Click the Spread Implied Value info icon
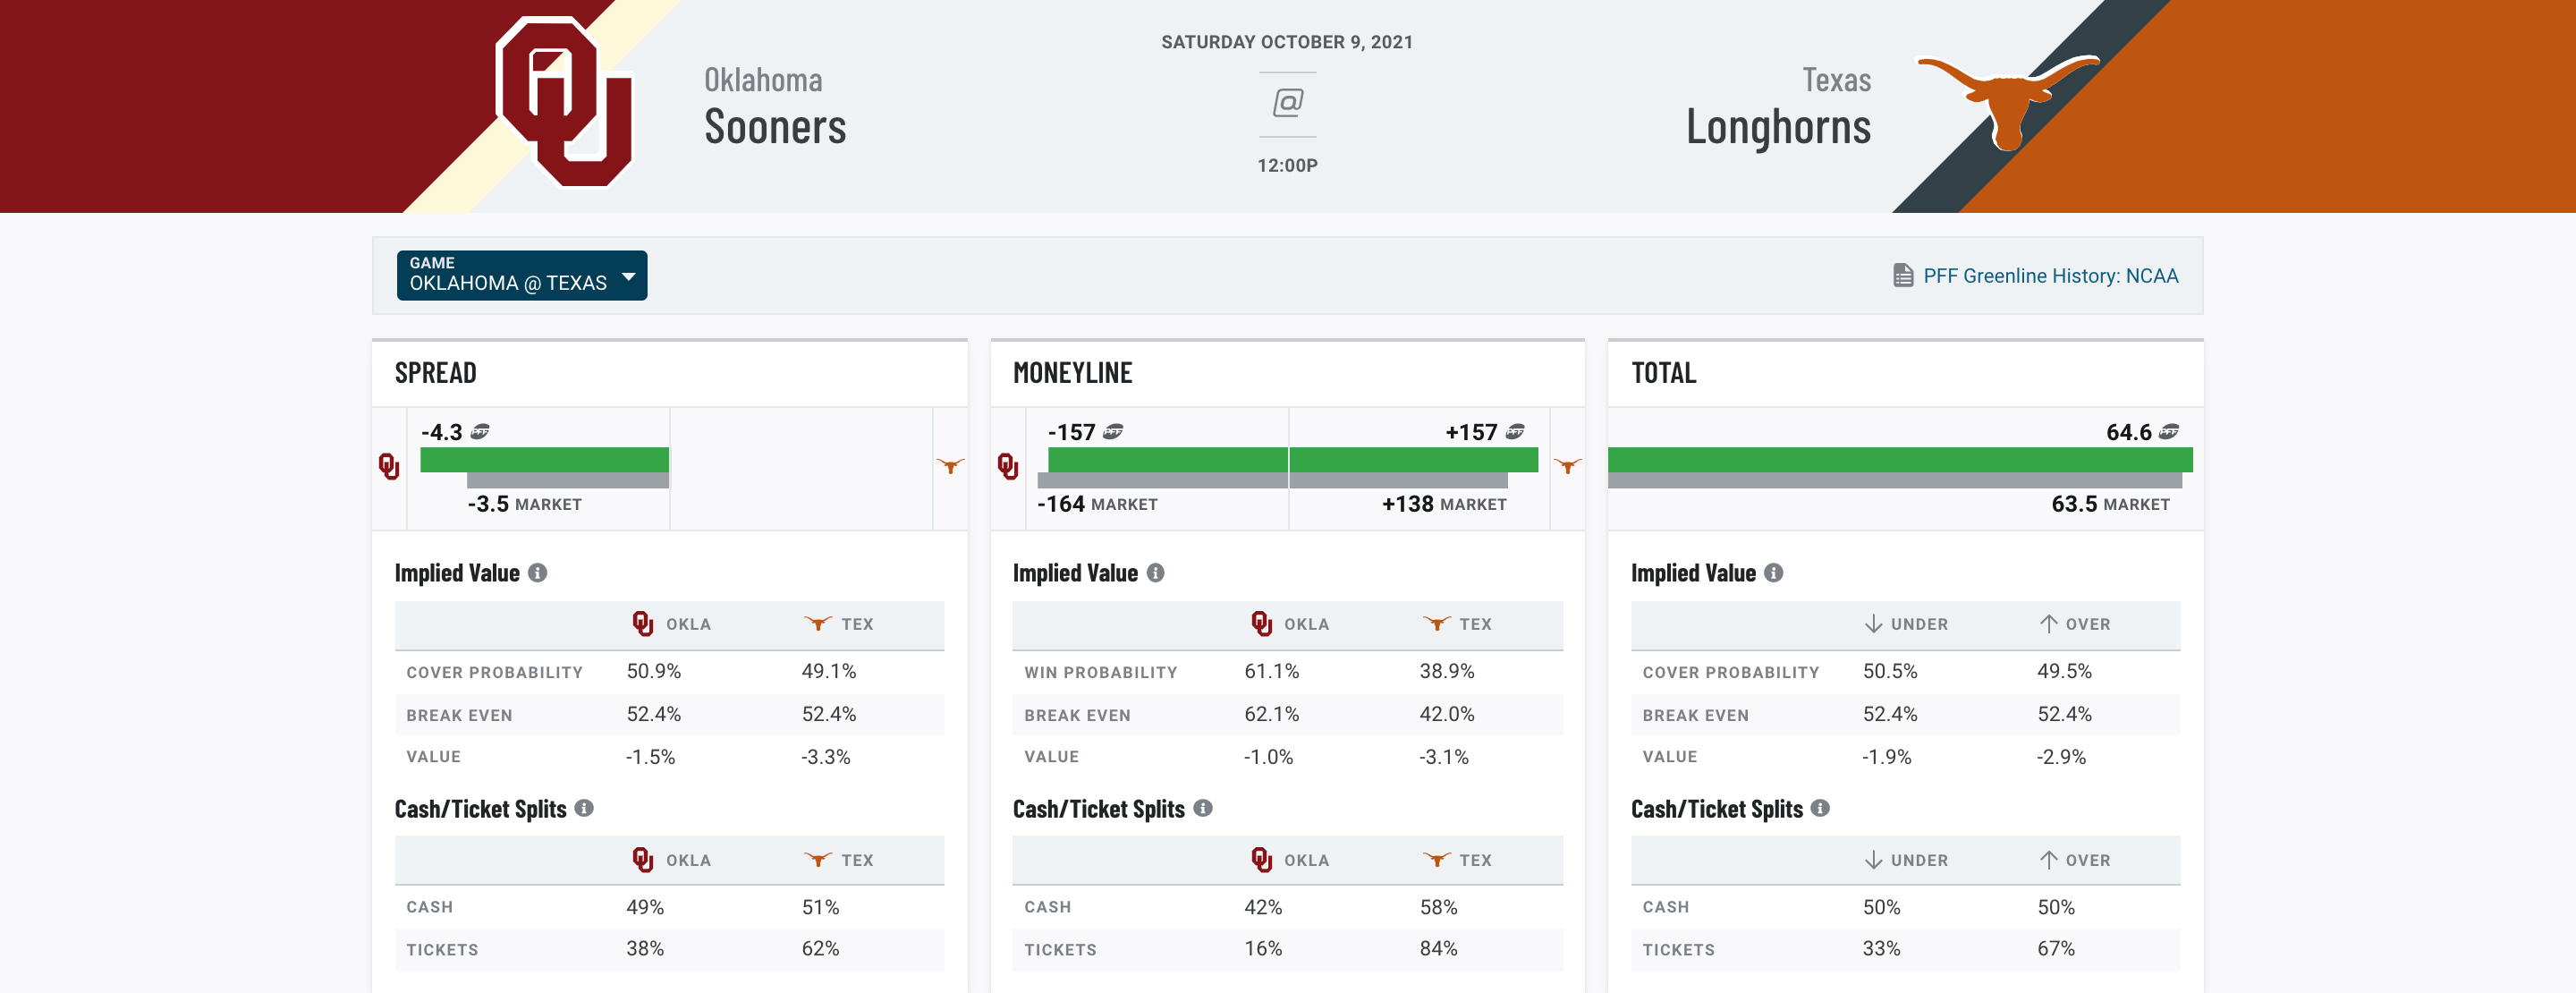2576x993 pixels. (538, 573)
